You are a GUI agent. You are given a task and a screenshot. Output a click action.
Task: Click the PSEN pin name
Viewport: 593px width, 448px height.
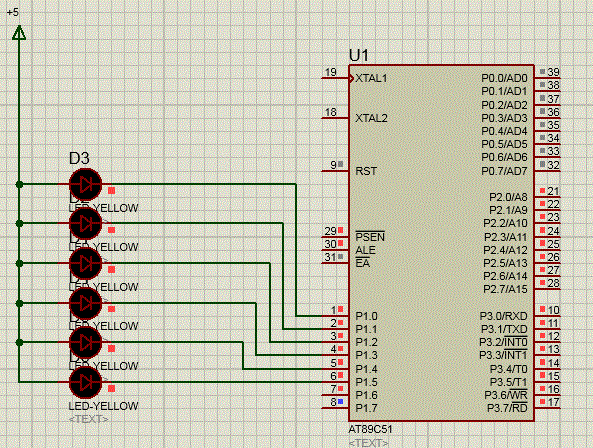tap(370, 237)
